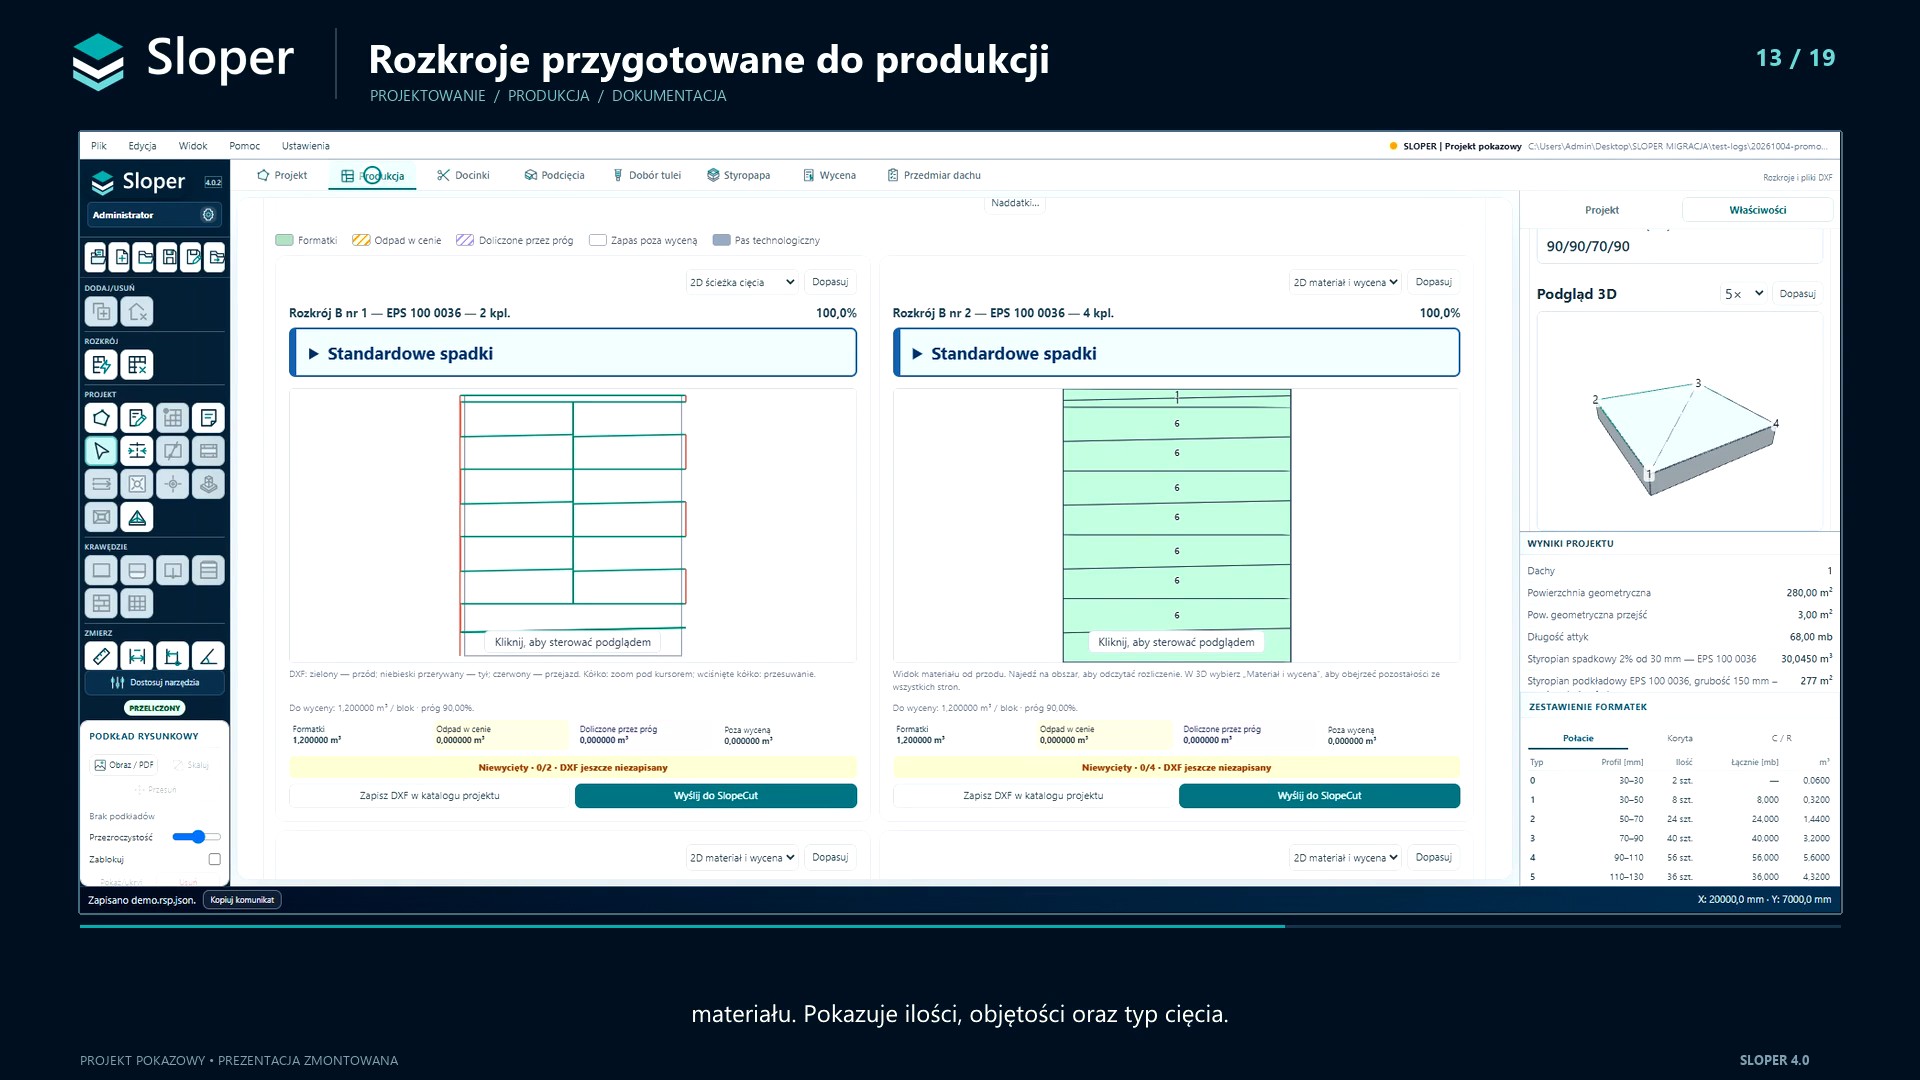
Task: Click Zapisz DXF w katalogu projektu for Rozkrój 2
Action: tap(1033, 796)
